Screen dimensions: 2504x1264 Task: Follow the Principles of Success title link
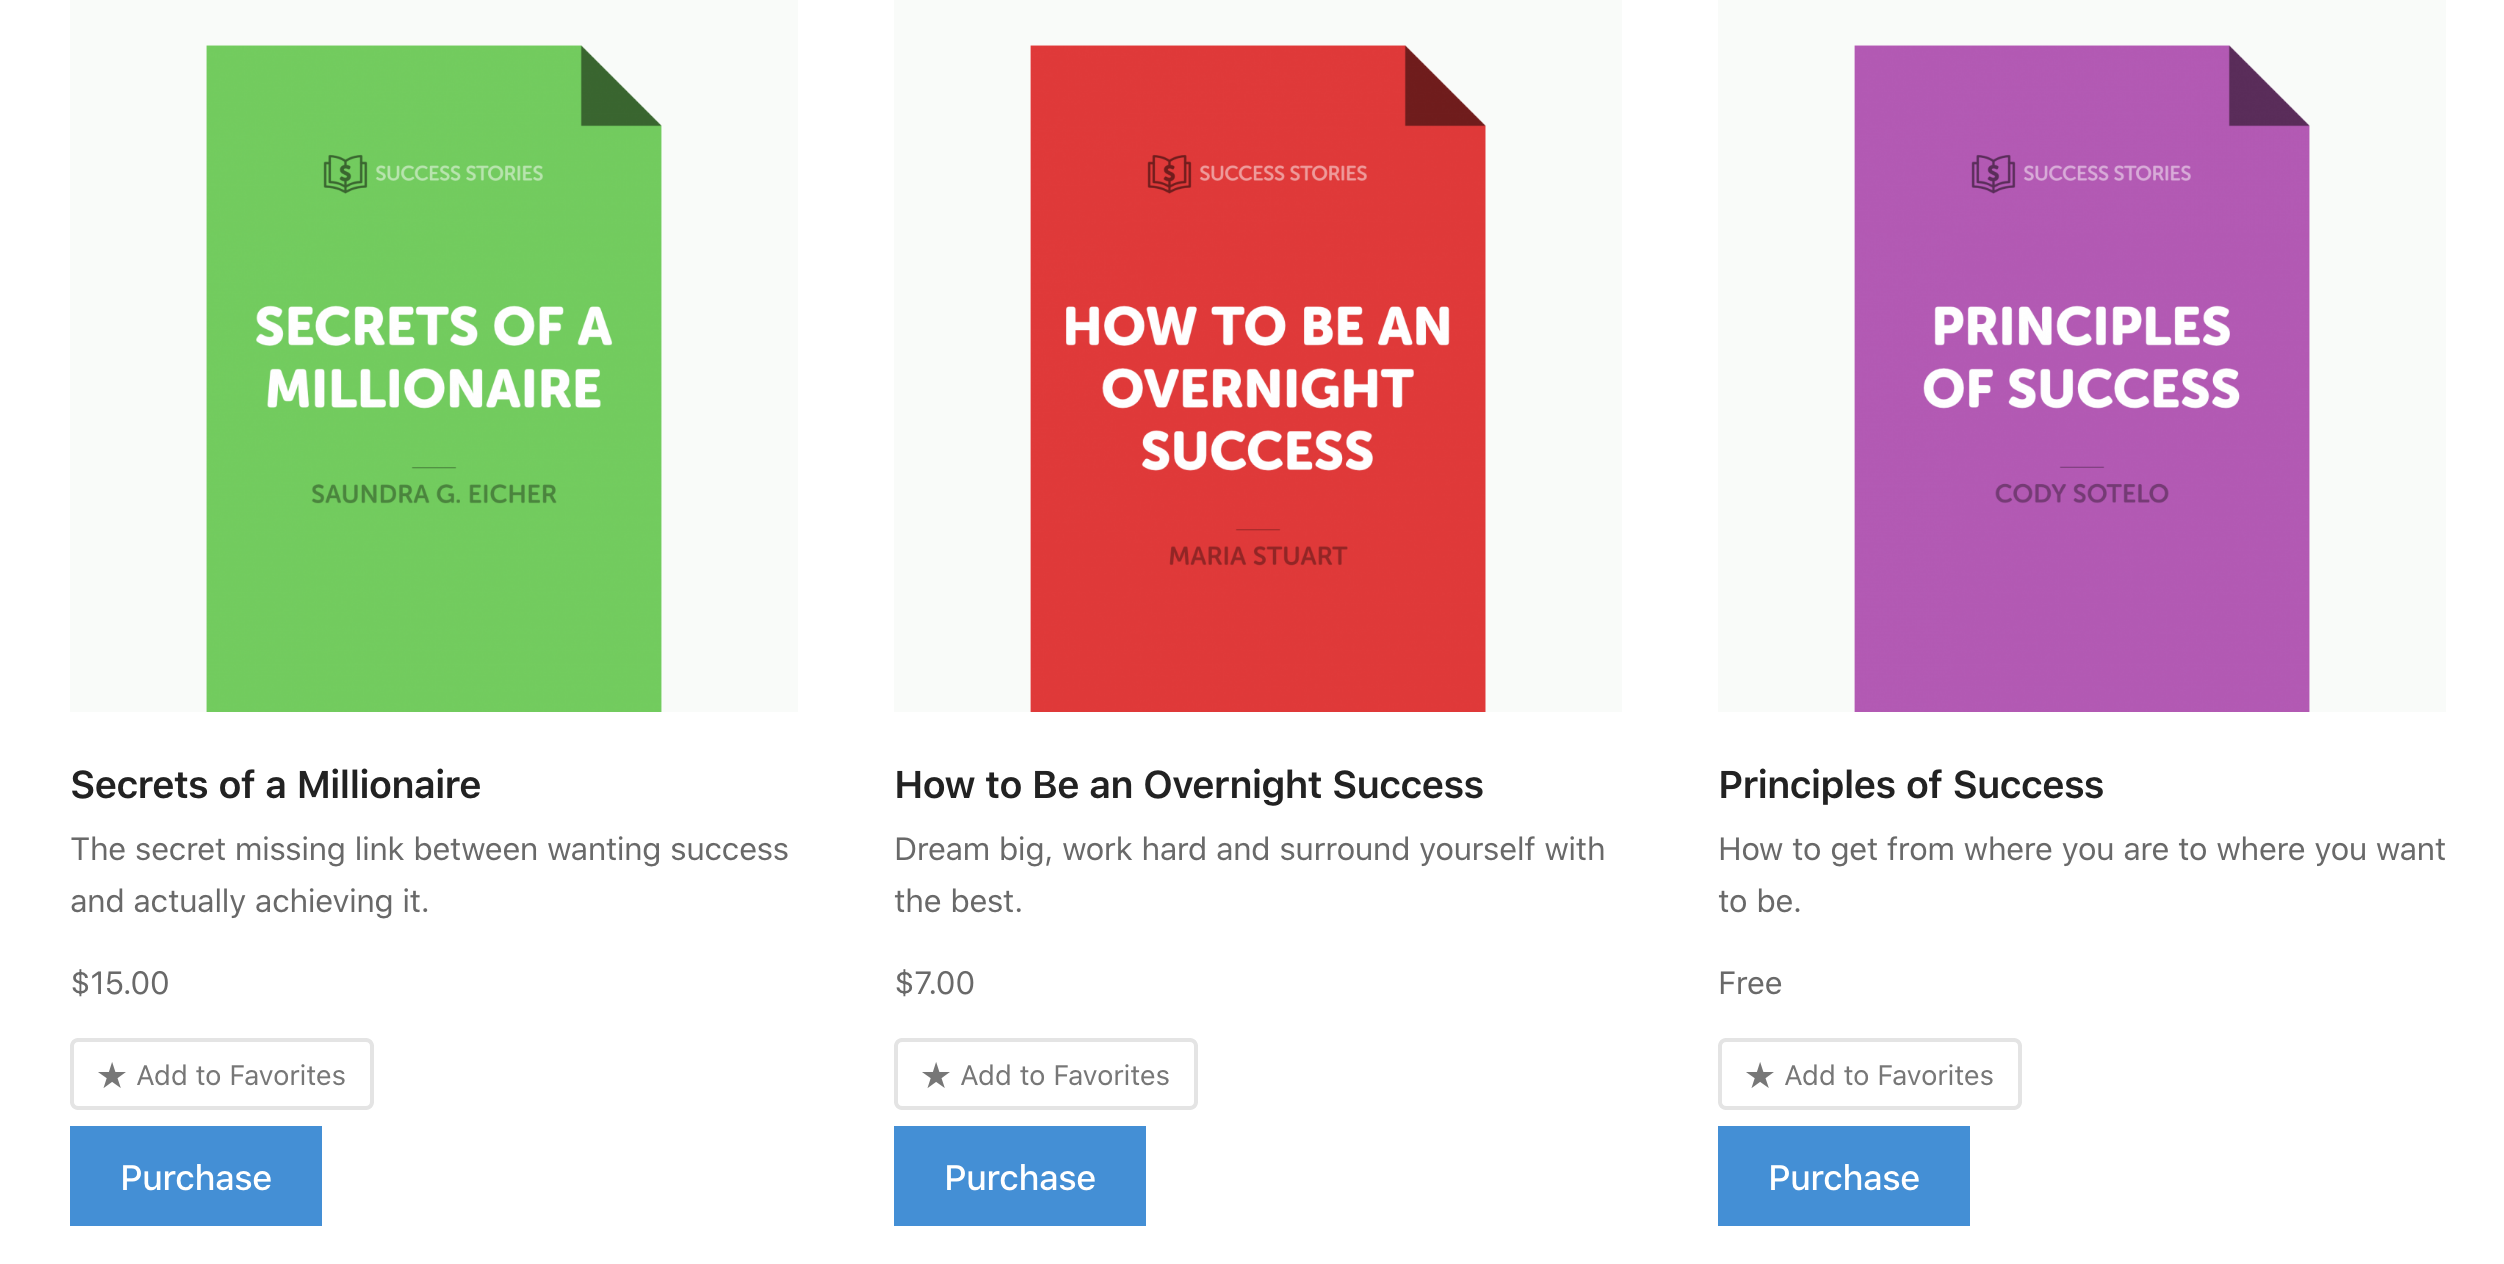coord(1910,785)
